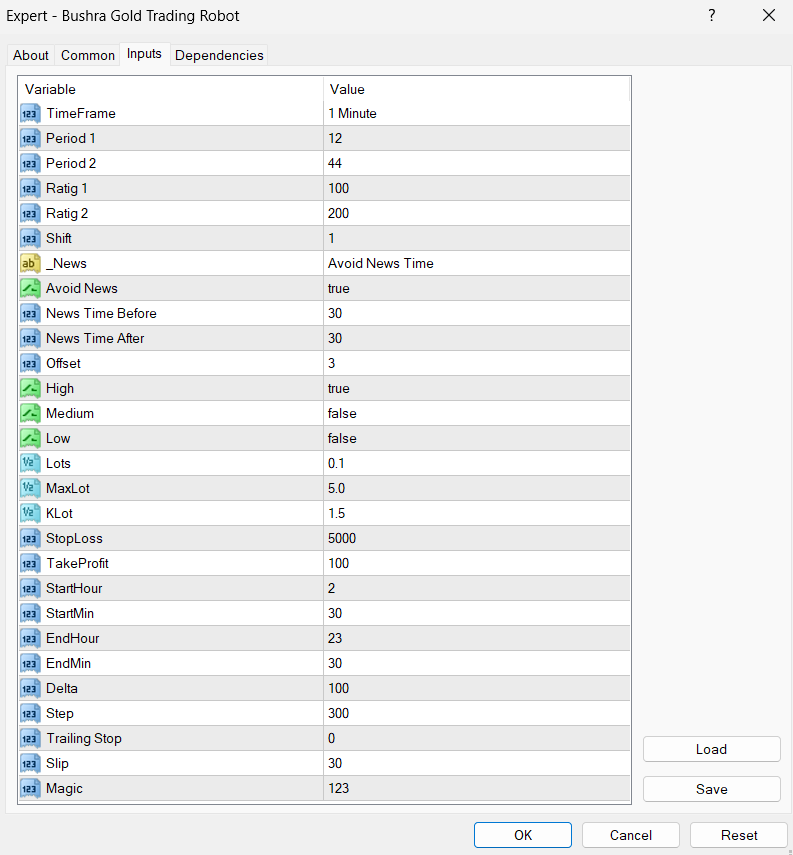The width and height of the screenshot is (793, 855).
Task: Click the boolean icon beside Medium
Action: [30, 414]
